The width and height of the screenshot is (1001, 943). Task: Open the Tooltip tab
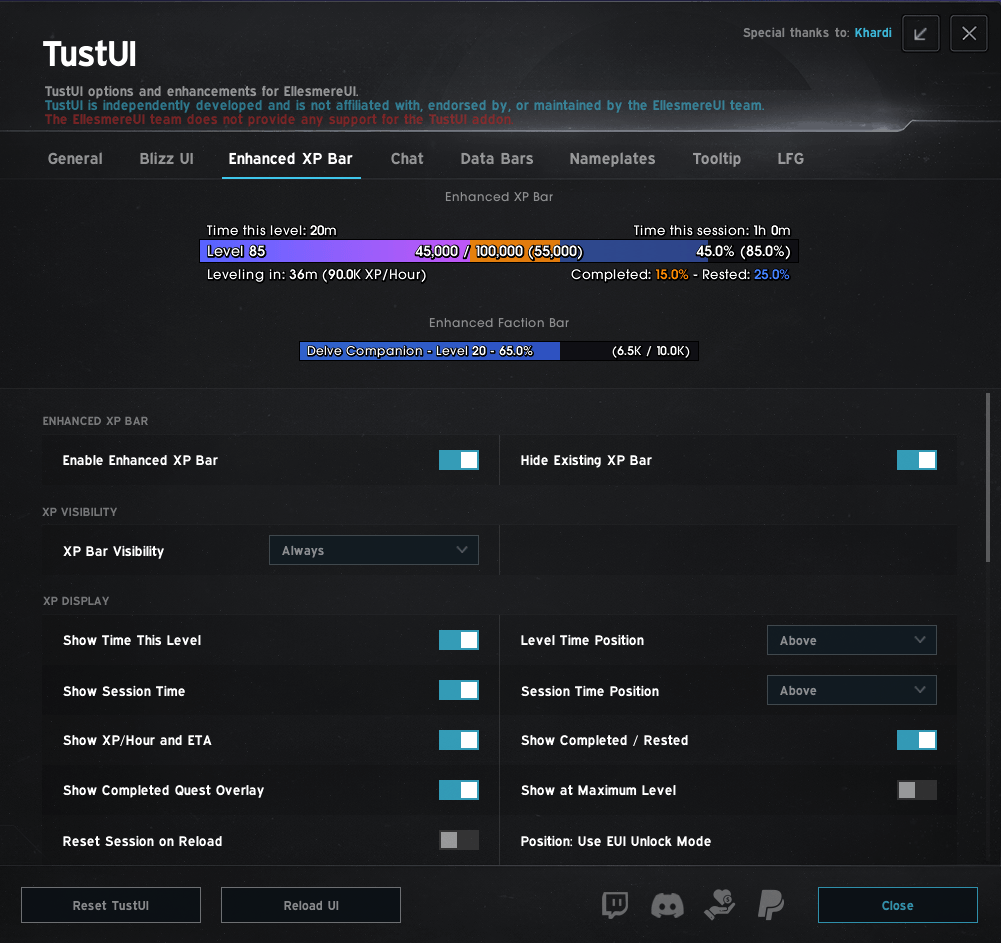[716, 159]
